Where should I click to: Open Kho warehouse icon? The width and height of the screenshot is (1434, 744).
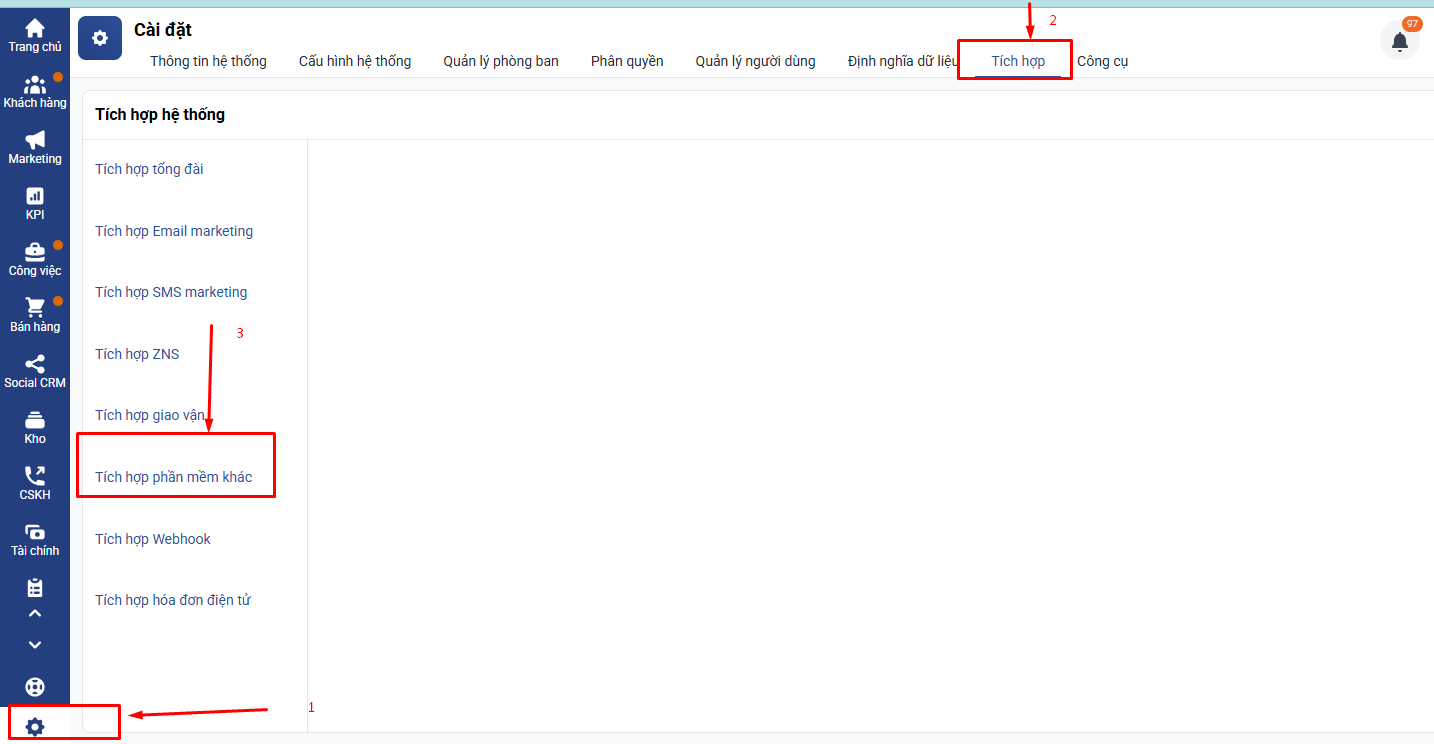click(x=35, y=419)
